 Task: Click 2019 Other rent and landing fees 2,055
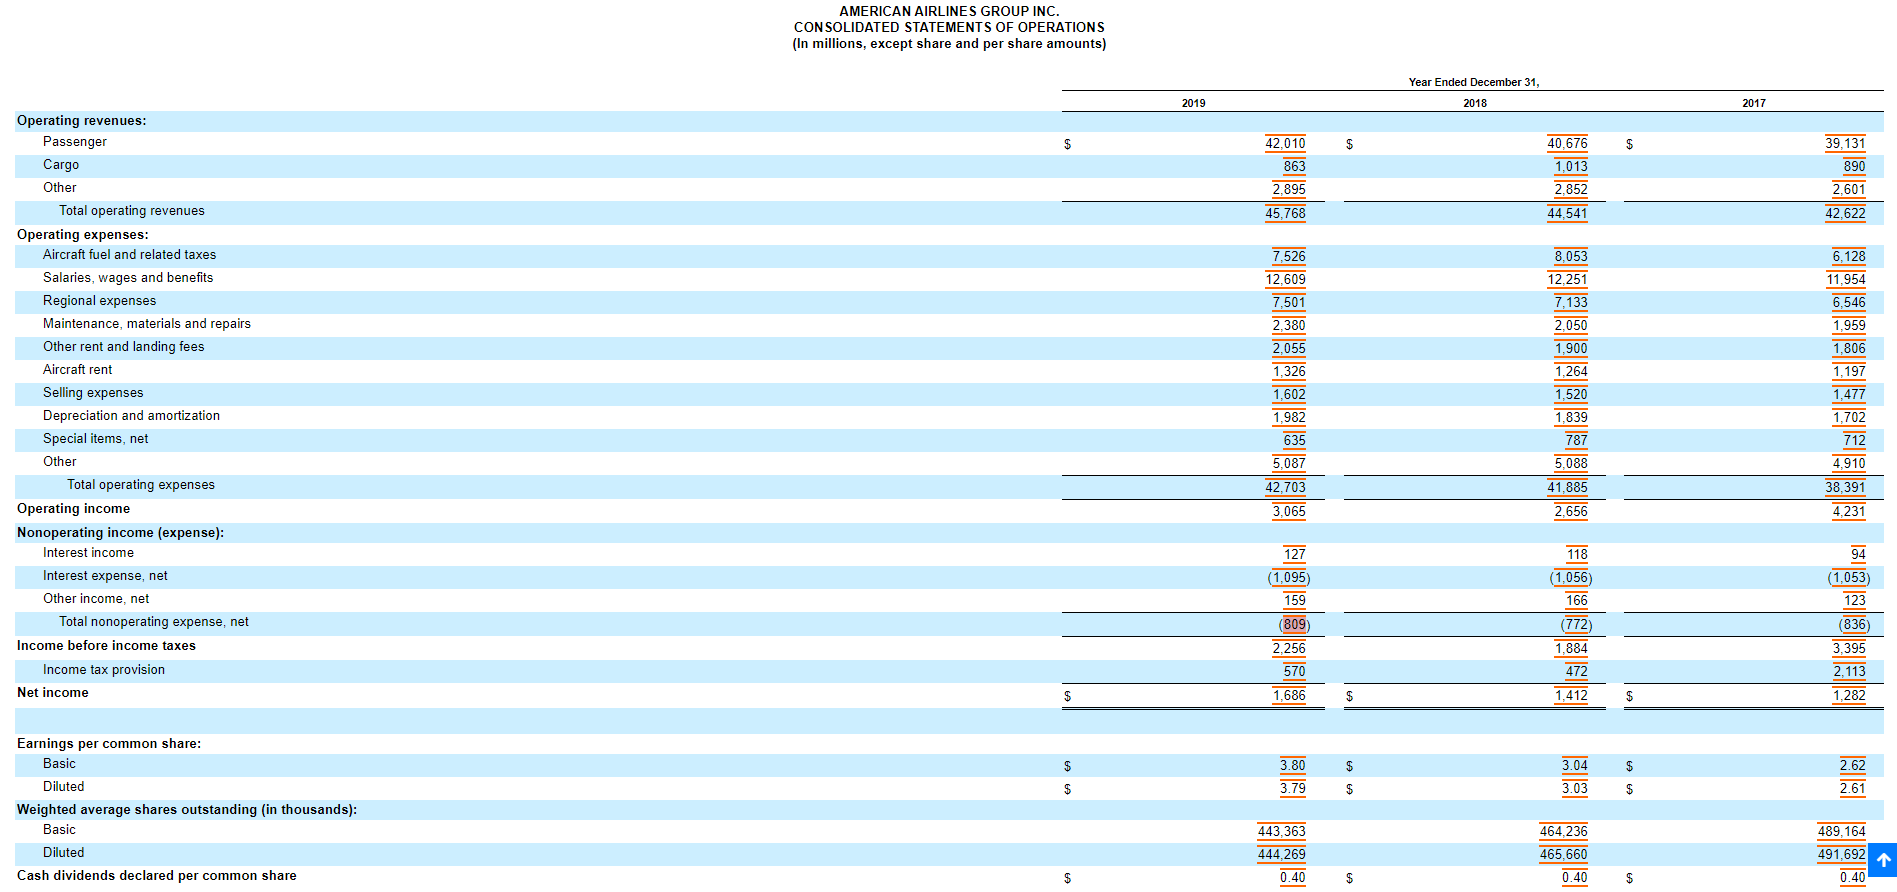tap(1289, 349)
